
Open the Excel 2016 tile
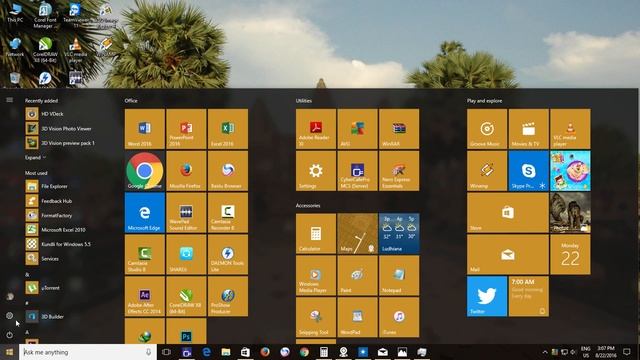point(228,129)
